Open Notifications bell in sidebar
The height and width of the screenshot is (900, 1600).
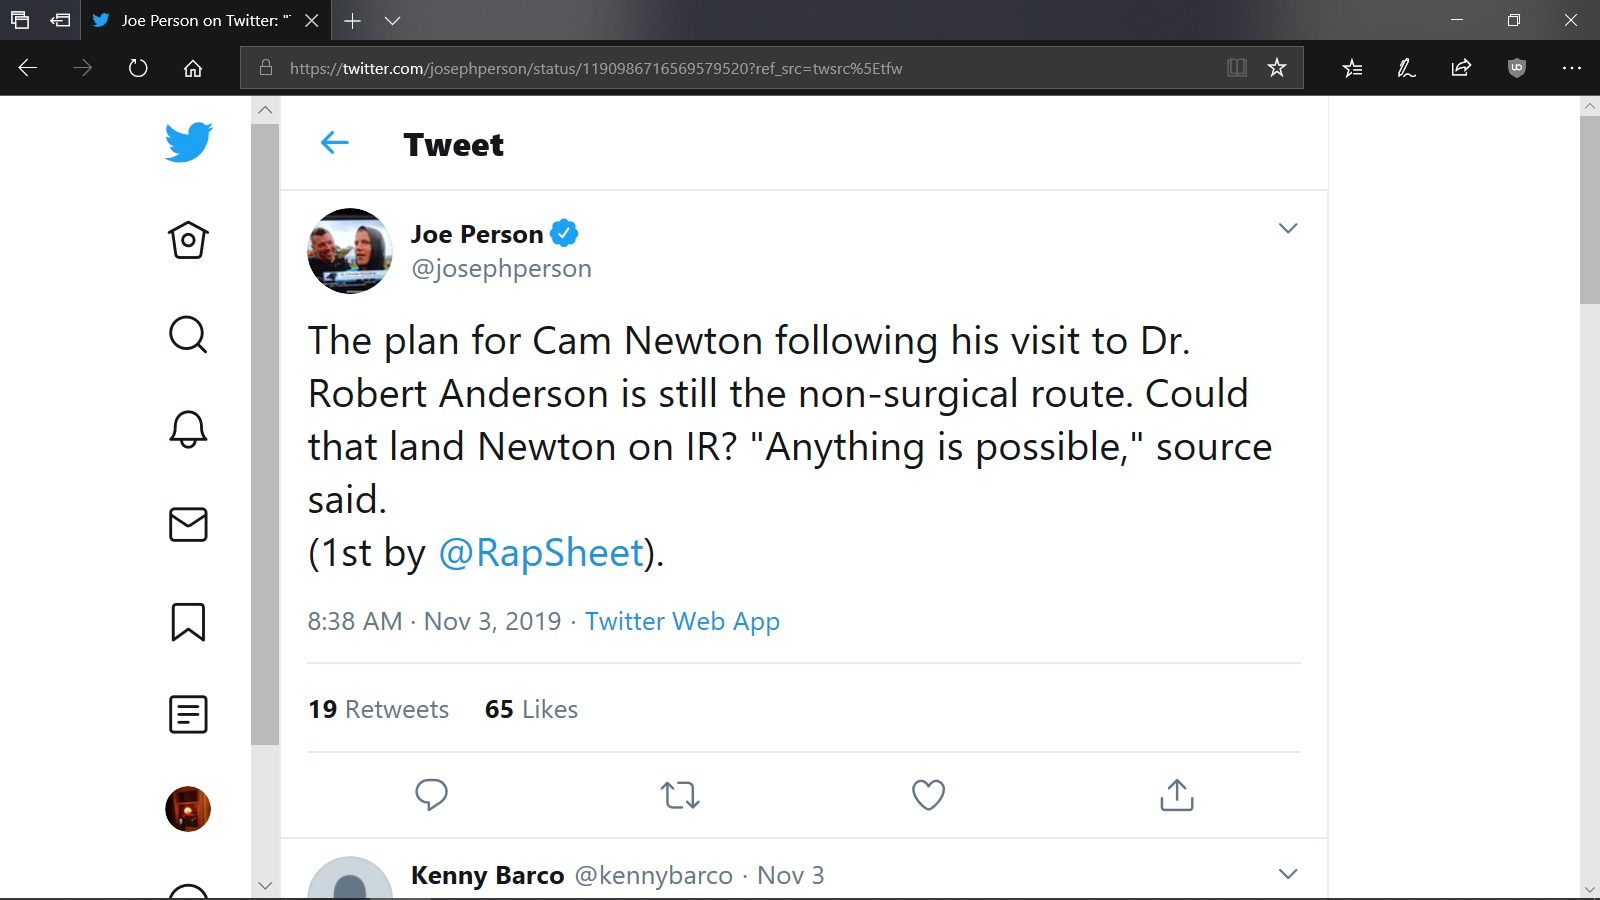(x=188, y=429)
